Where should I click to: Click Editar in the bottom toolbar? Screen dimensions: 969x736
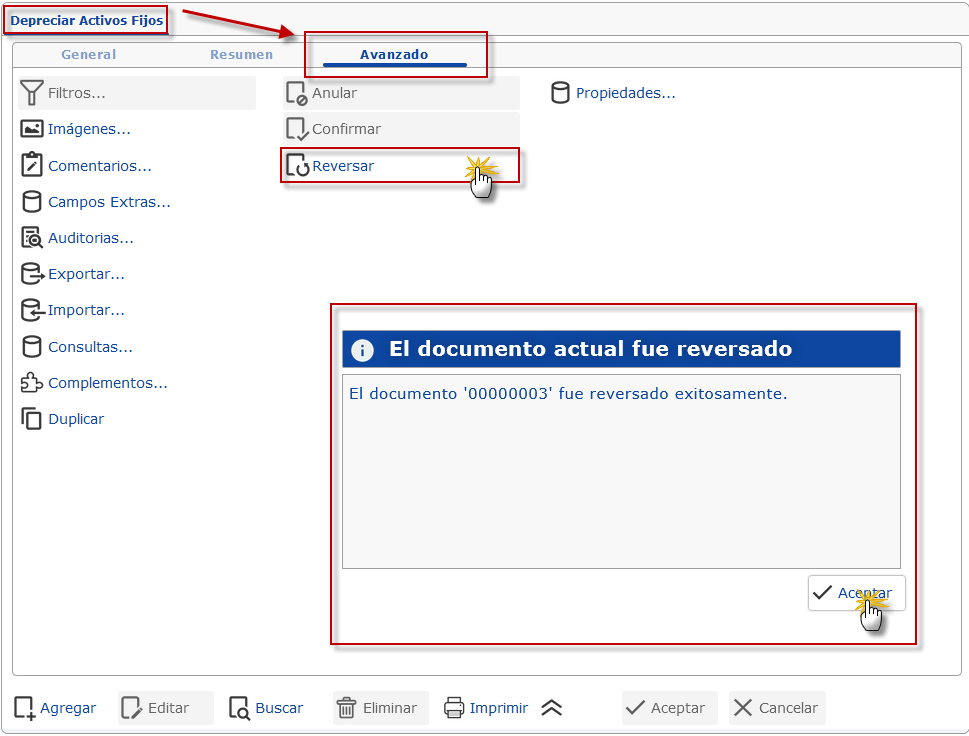168,708
